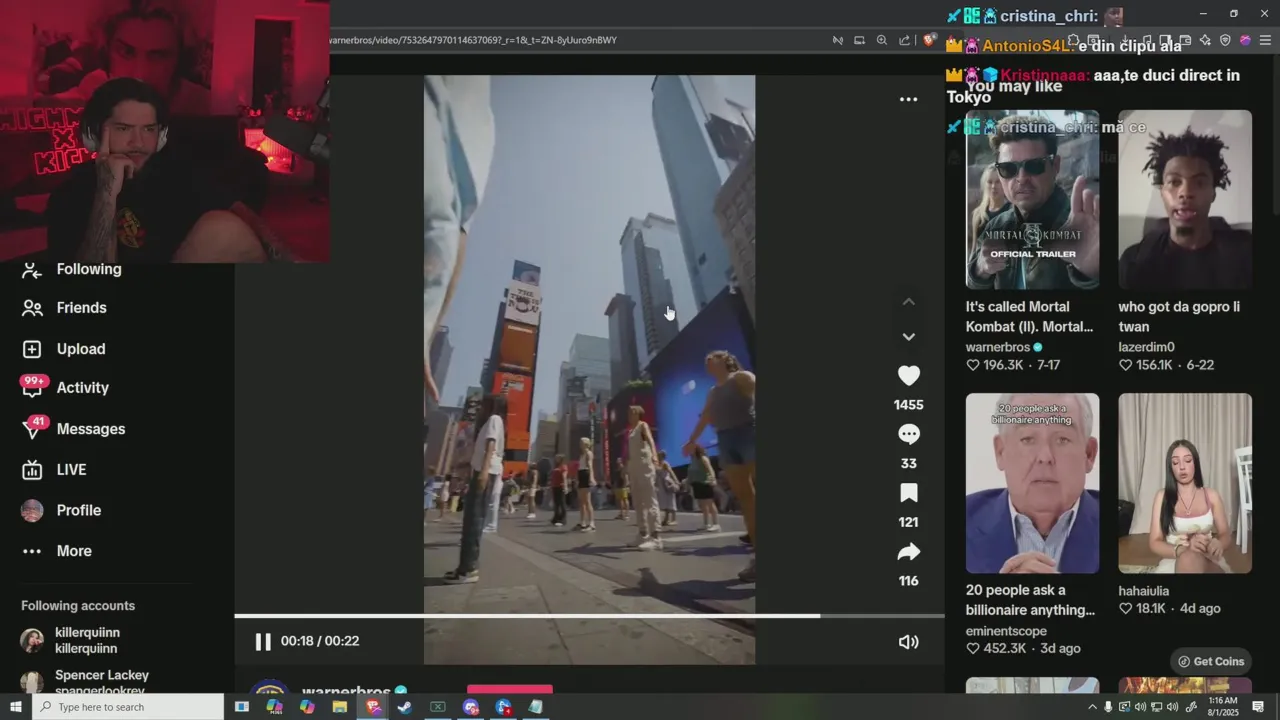Click the Upload plus icon in the sidebar
The width and height of the screenshot is (1280, 720).
click(x=32, y=349)
